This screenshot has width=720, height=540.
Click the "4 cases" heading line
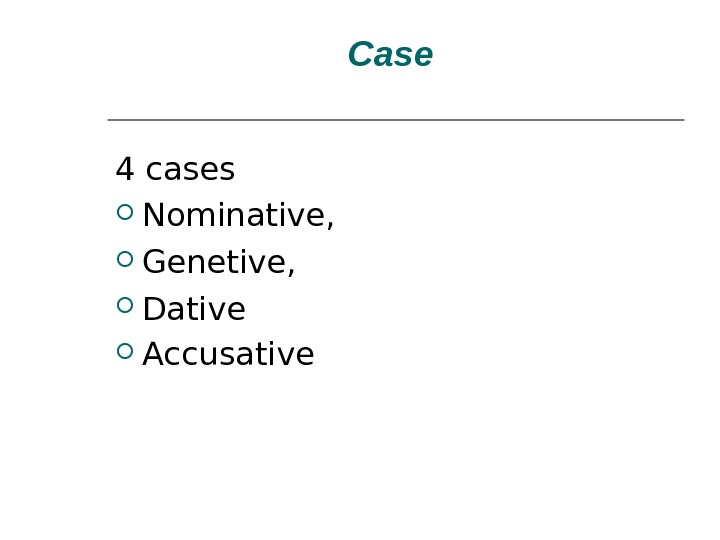(x=175, y=170)
